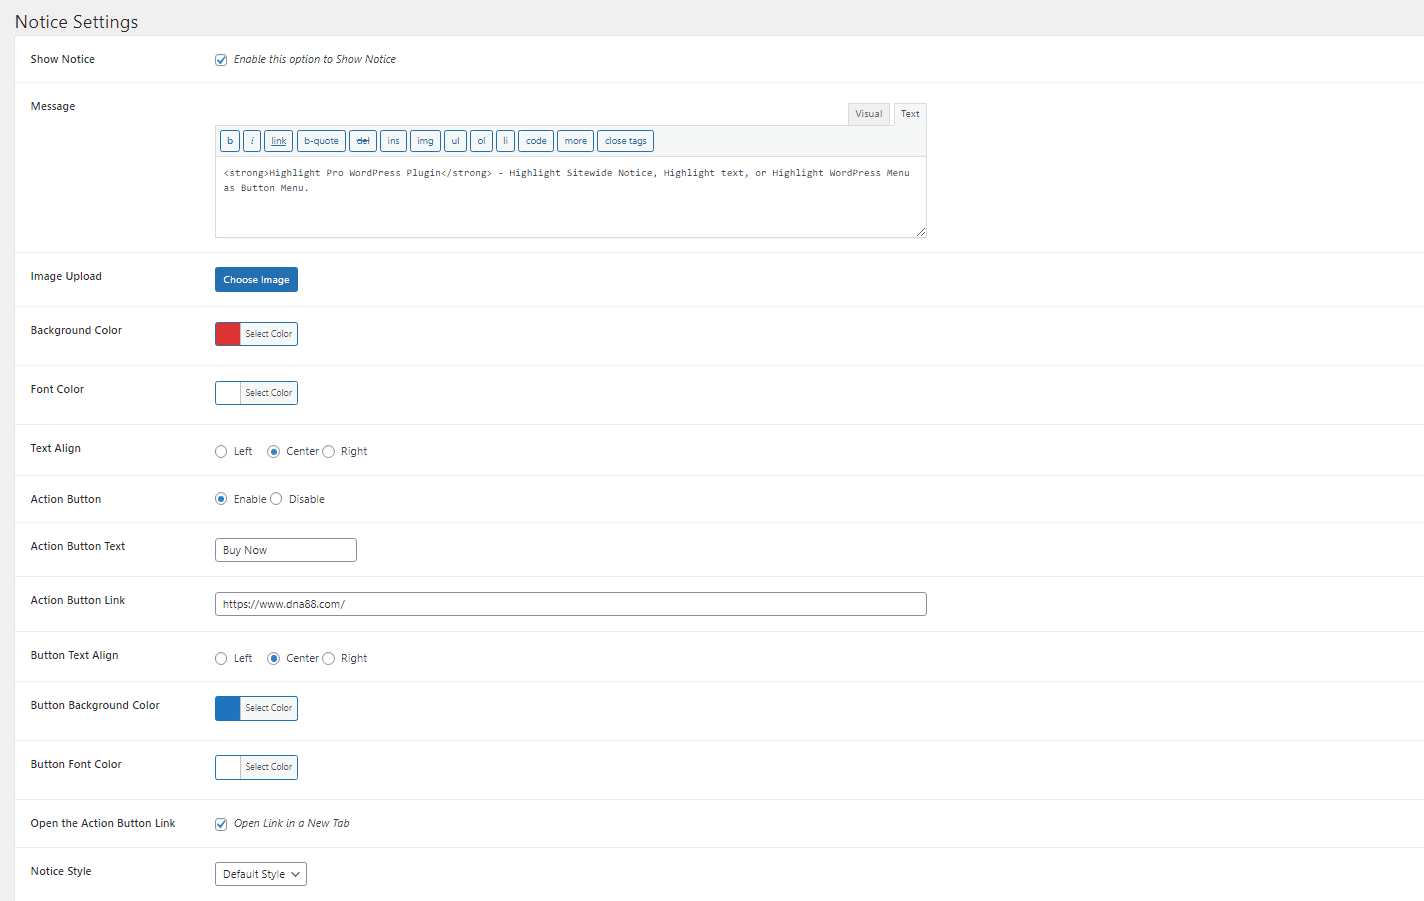Set Text Align to Left
1424x901 pixels.
221,452
